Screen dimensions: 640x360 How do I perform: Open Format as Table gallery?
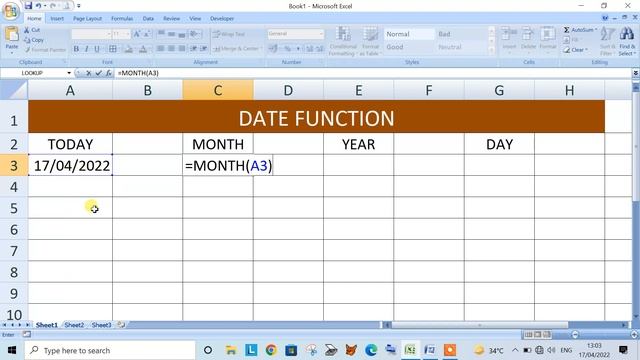[x=371, y=41]
